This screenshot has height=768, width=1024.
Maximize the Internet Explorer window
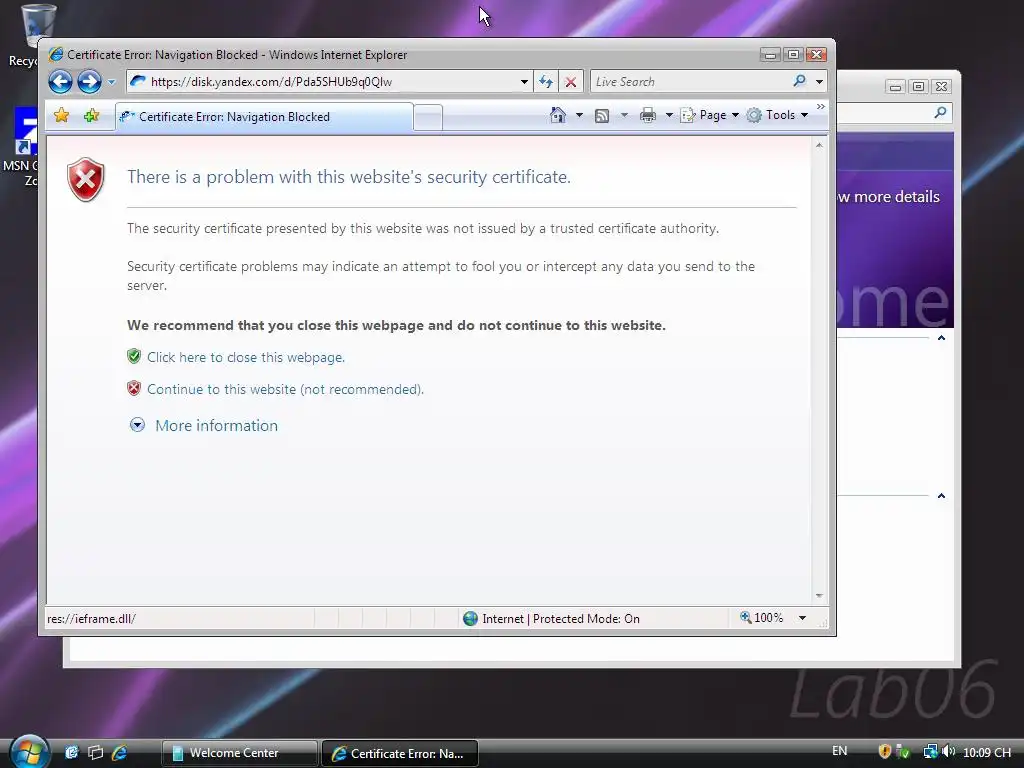click(x=793, y=55)
